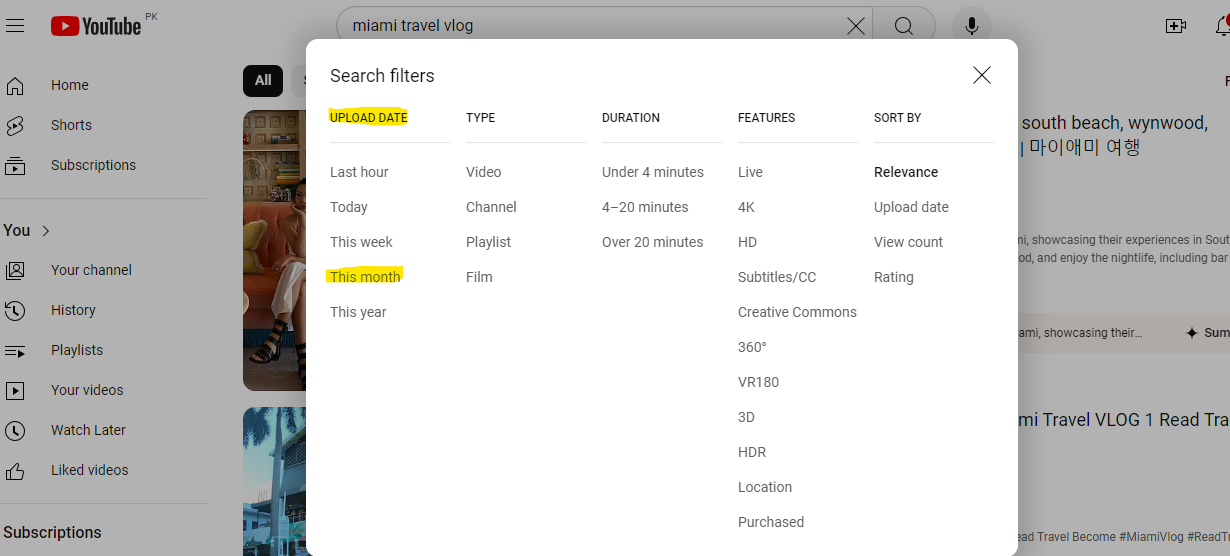
Task: Enable the Subtitles/CC filter
Action: tap(777, 277)
